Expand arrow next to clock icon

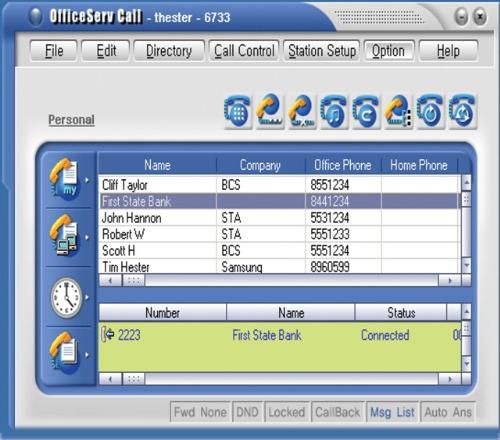tap(87, 297)
